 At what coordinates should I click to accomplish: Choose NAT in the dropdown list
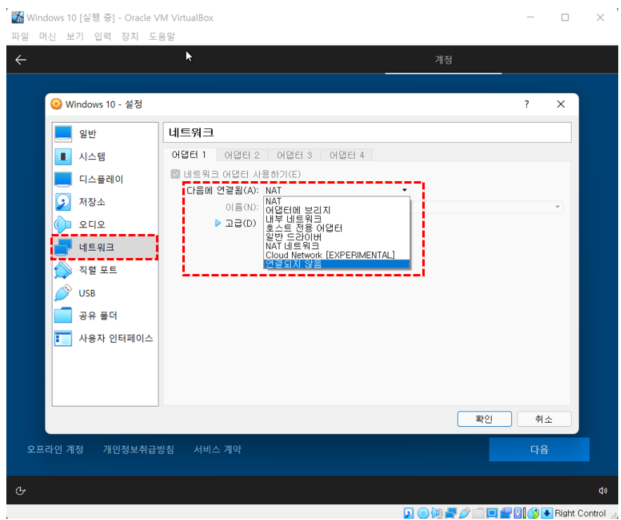tap(337, 201)
